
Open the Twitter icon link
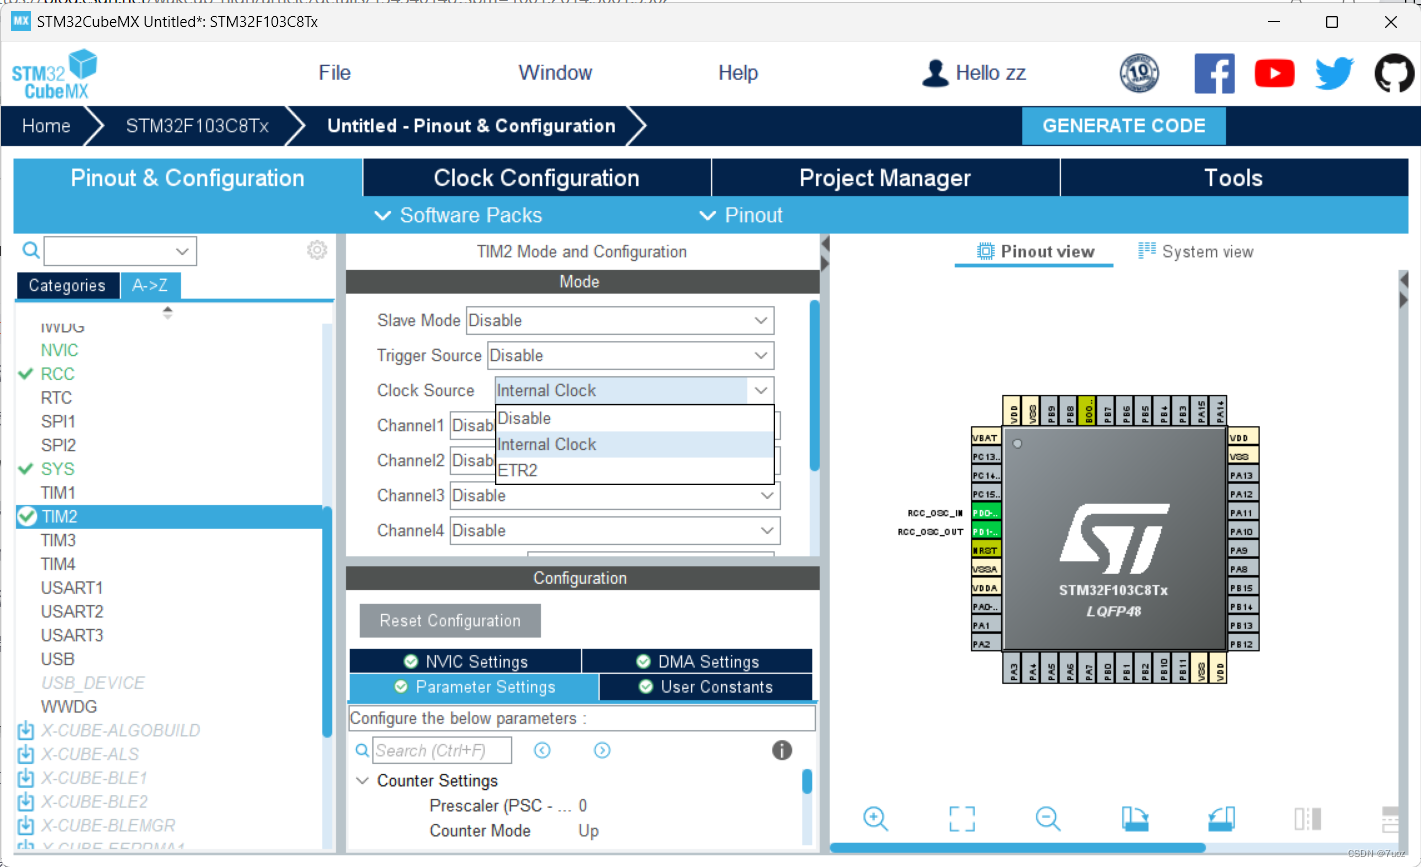coord(1334,74)
